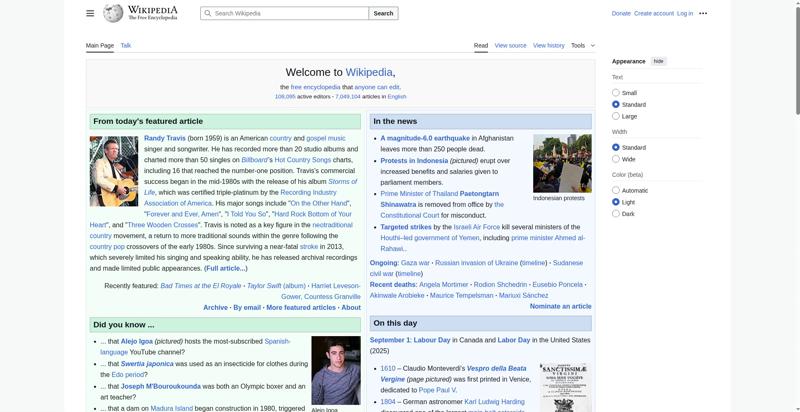Viewport: 800px width, 412px height.
Task: Click the Log in link
Action: [x=685, y=13]
